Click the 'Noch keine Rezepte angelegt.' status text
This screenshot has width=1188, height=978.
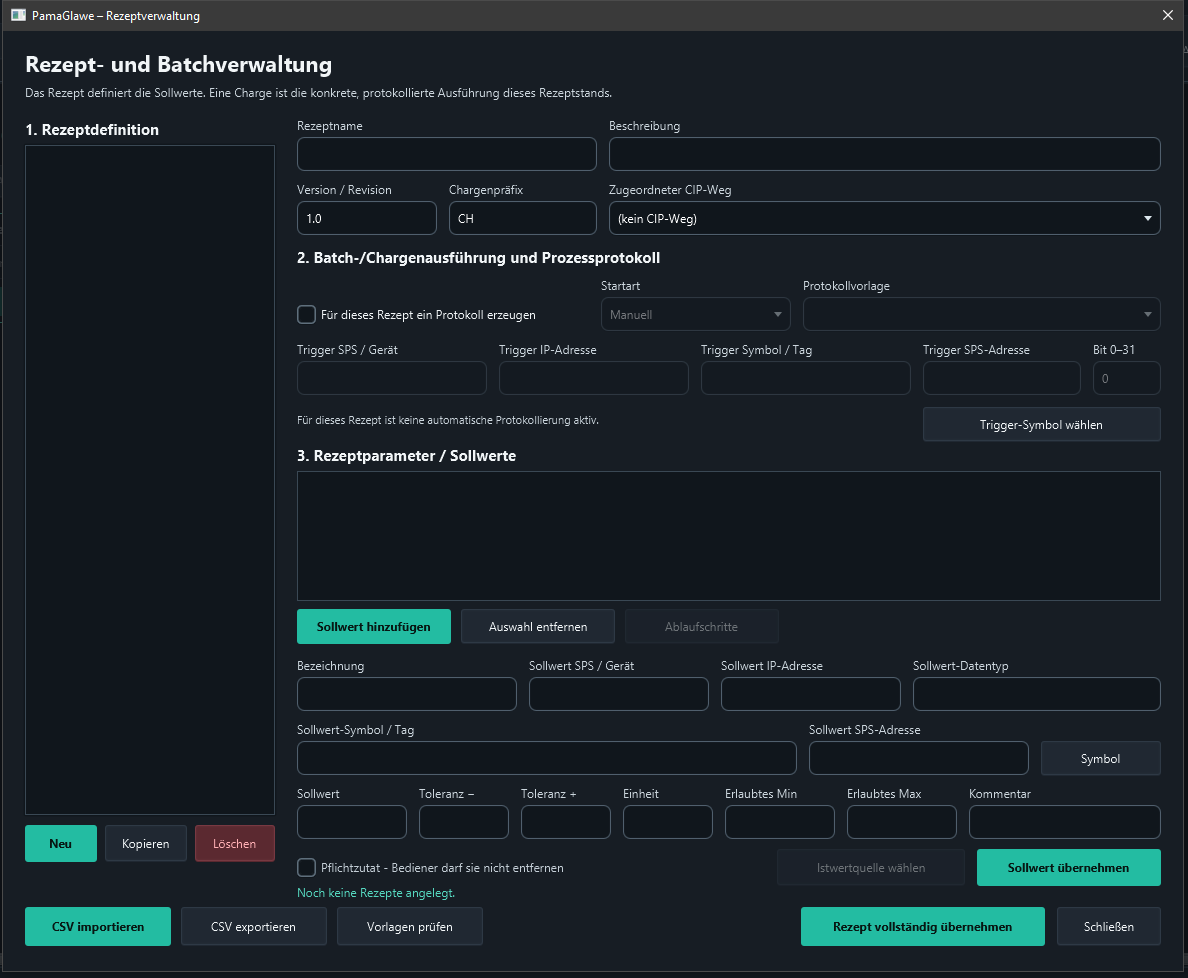coord(376,892)
